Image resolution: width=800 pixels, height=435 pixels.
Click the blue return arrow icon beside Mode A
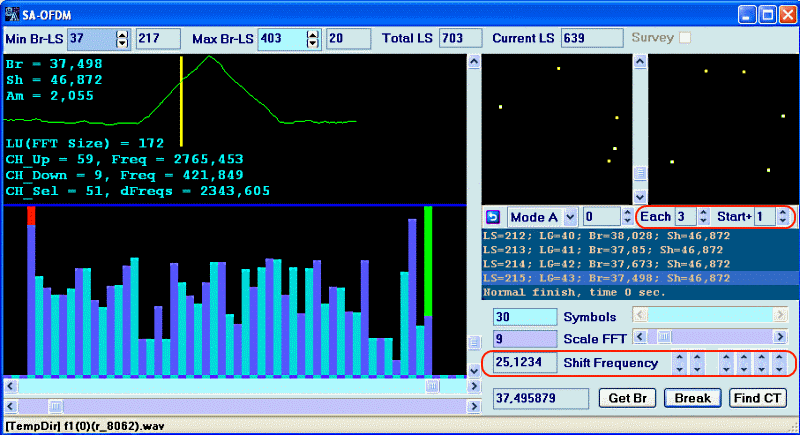pos(492,216)
